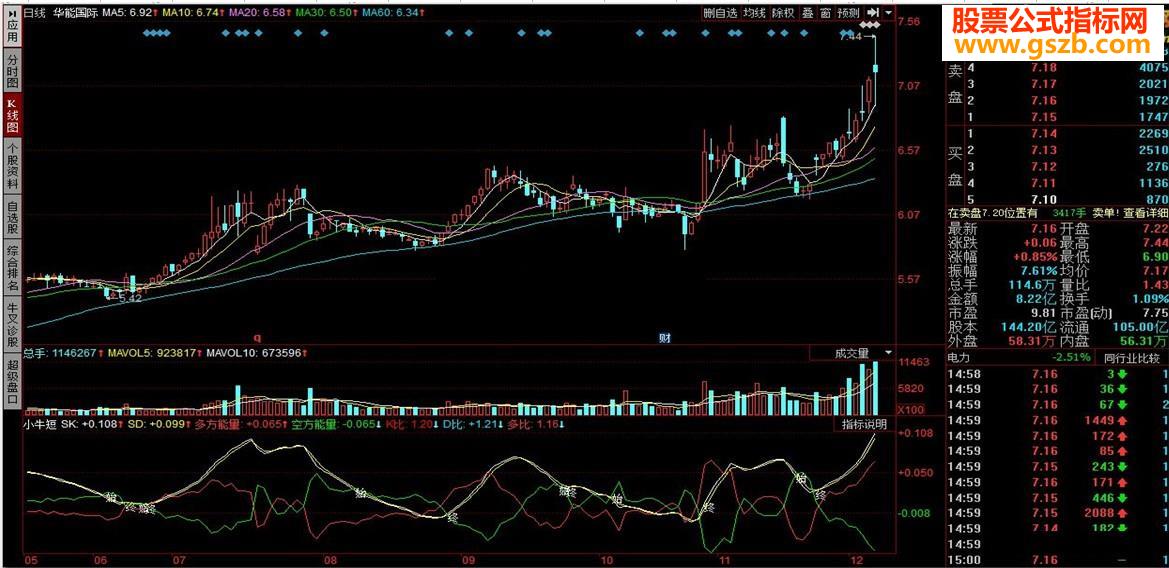The image size is (1169, 568).
Task: Click the 5.42 low price marker
Action: click(129, 297)
